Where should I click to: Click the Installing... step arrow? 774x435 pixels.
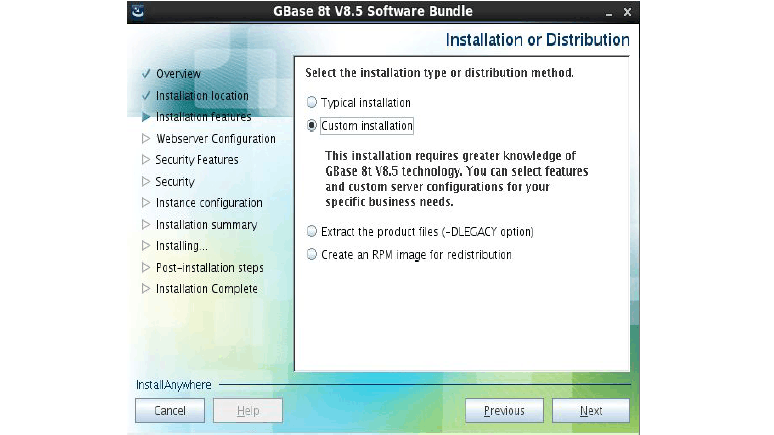click(146, 245)
